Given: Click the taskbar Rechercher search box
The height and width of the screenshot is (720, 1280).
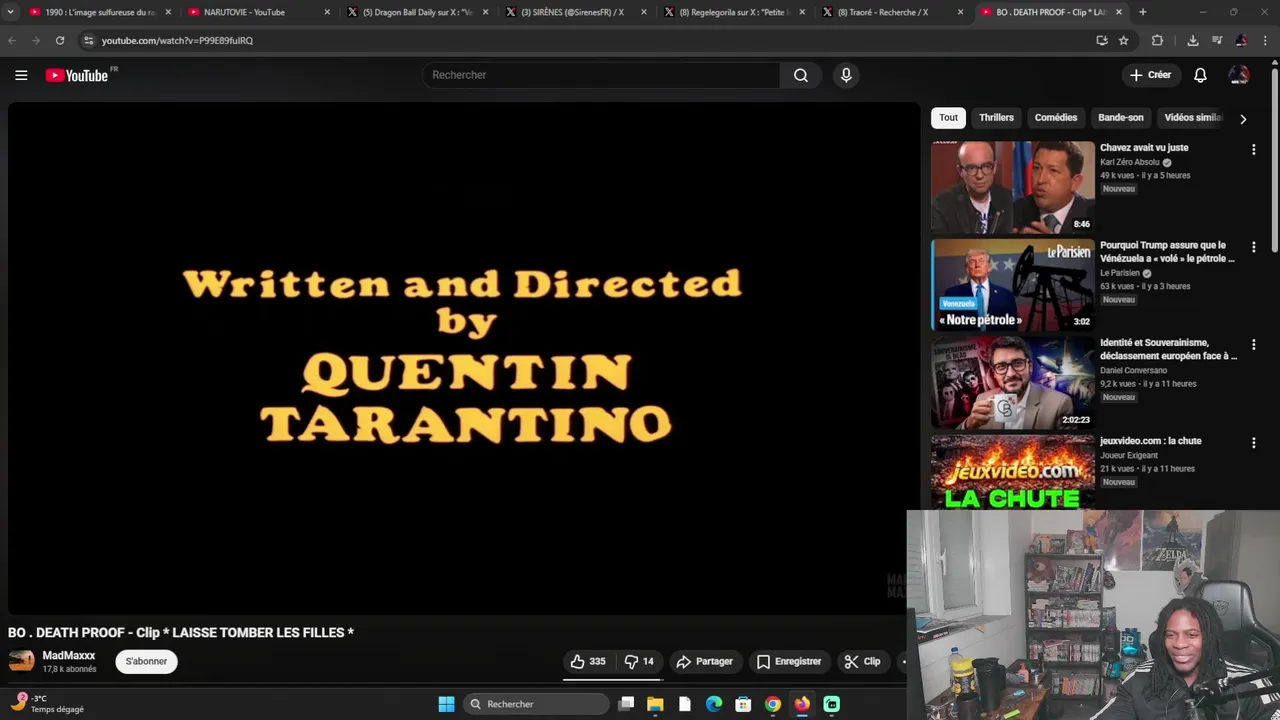Looking at the screenshot, I should click(x=537, y=704).
